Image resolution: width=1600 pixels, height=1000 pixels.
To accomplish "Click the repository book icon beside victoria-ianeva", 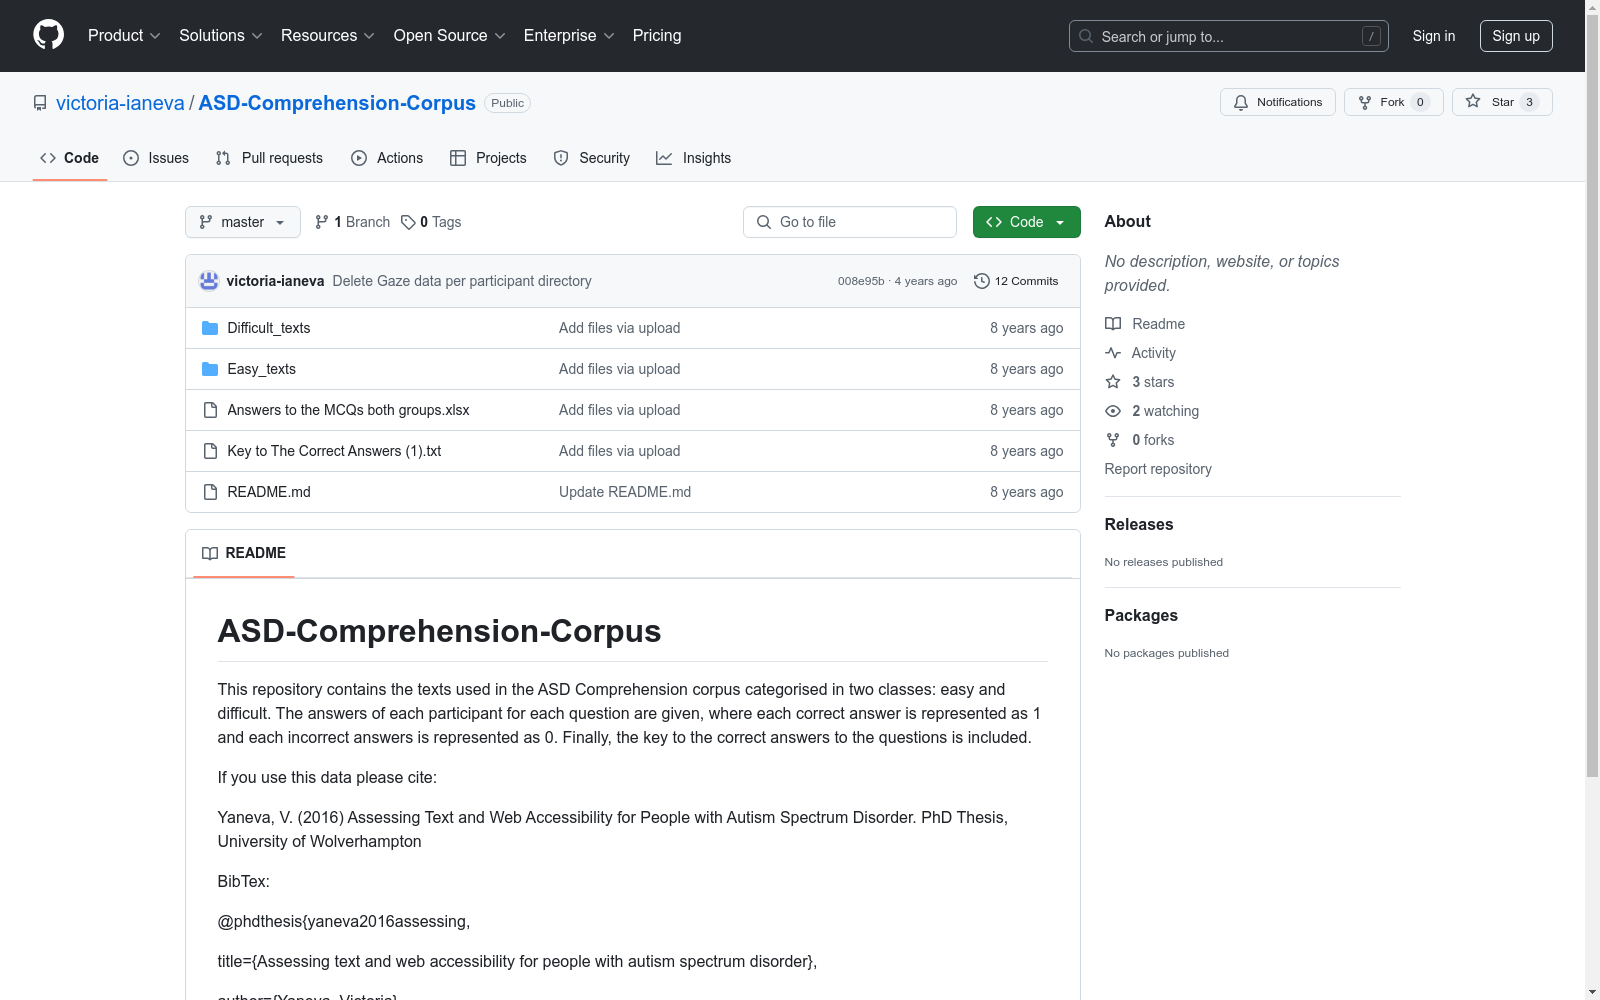I will pos(40,103).
